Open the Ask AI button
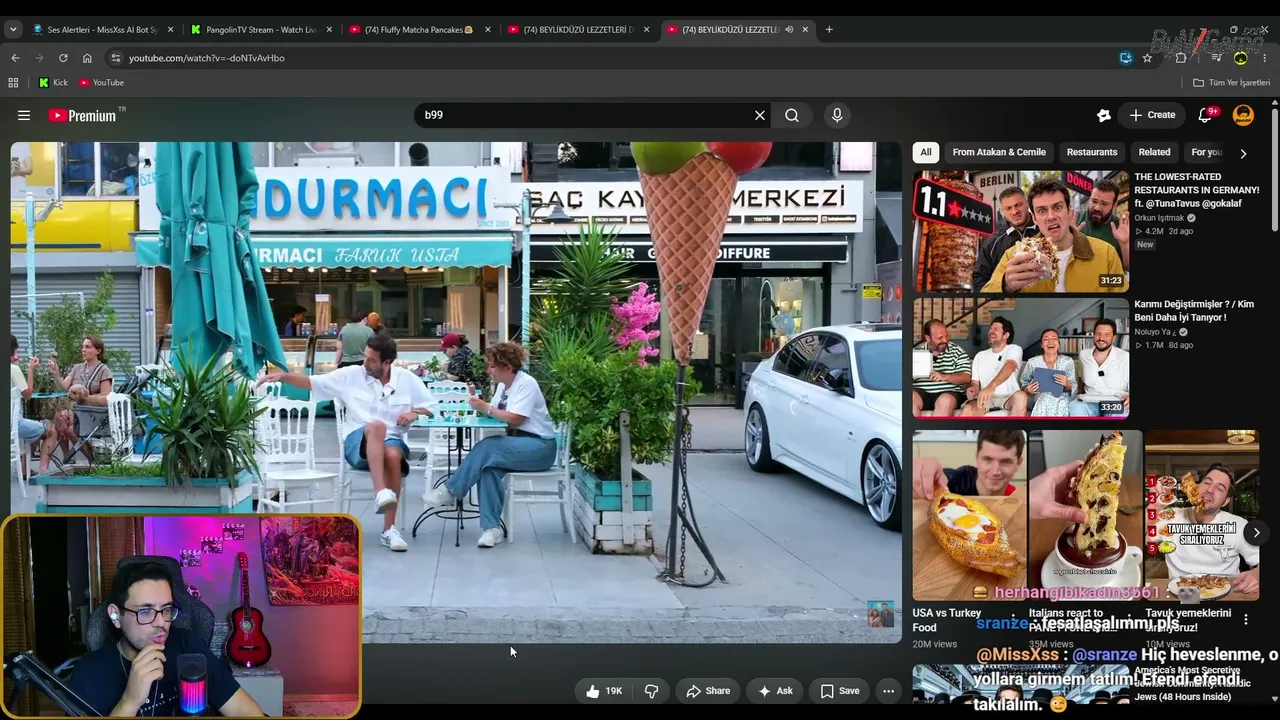1280x720 pixels. (x=775, y=691)
